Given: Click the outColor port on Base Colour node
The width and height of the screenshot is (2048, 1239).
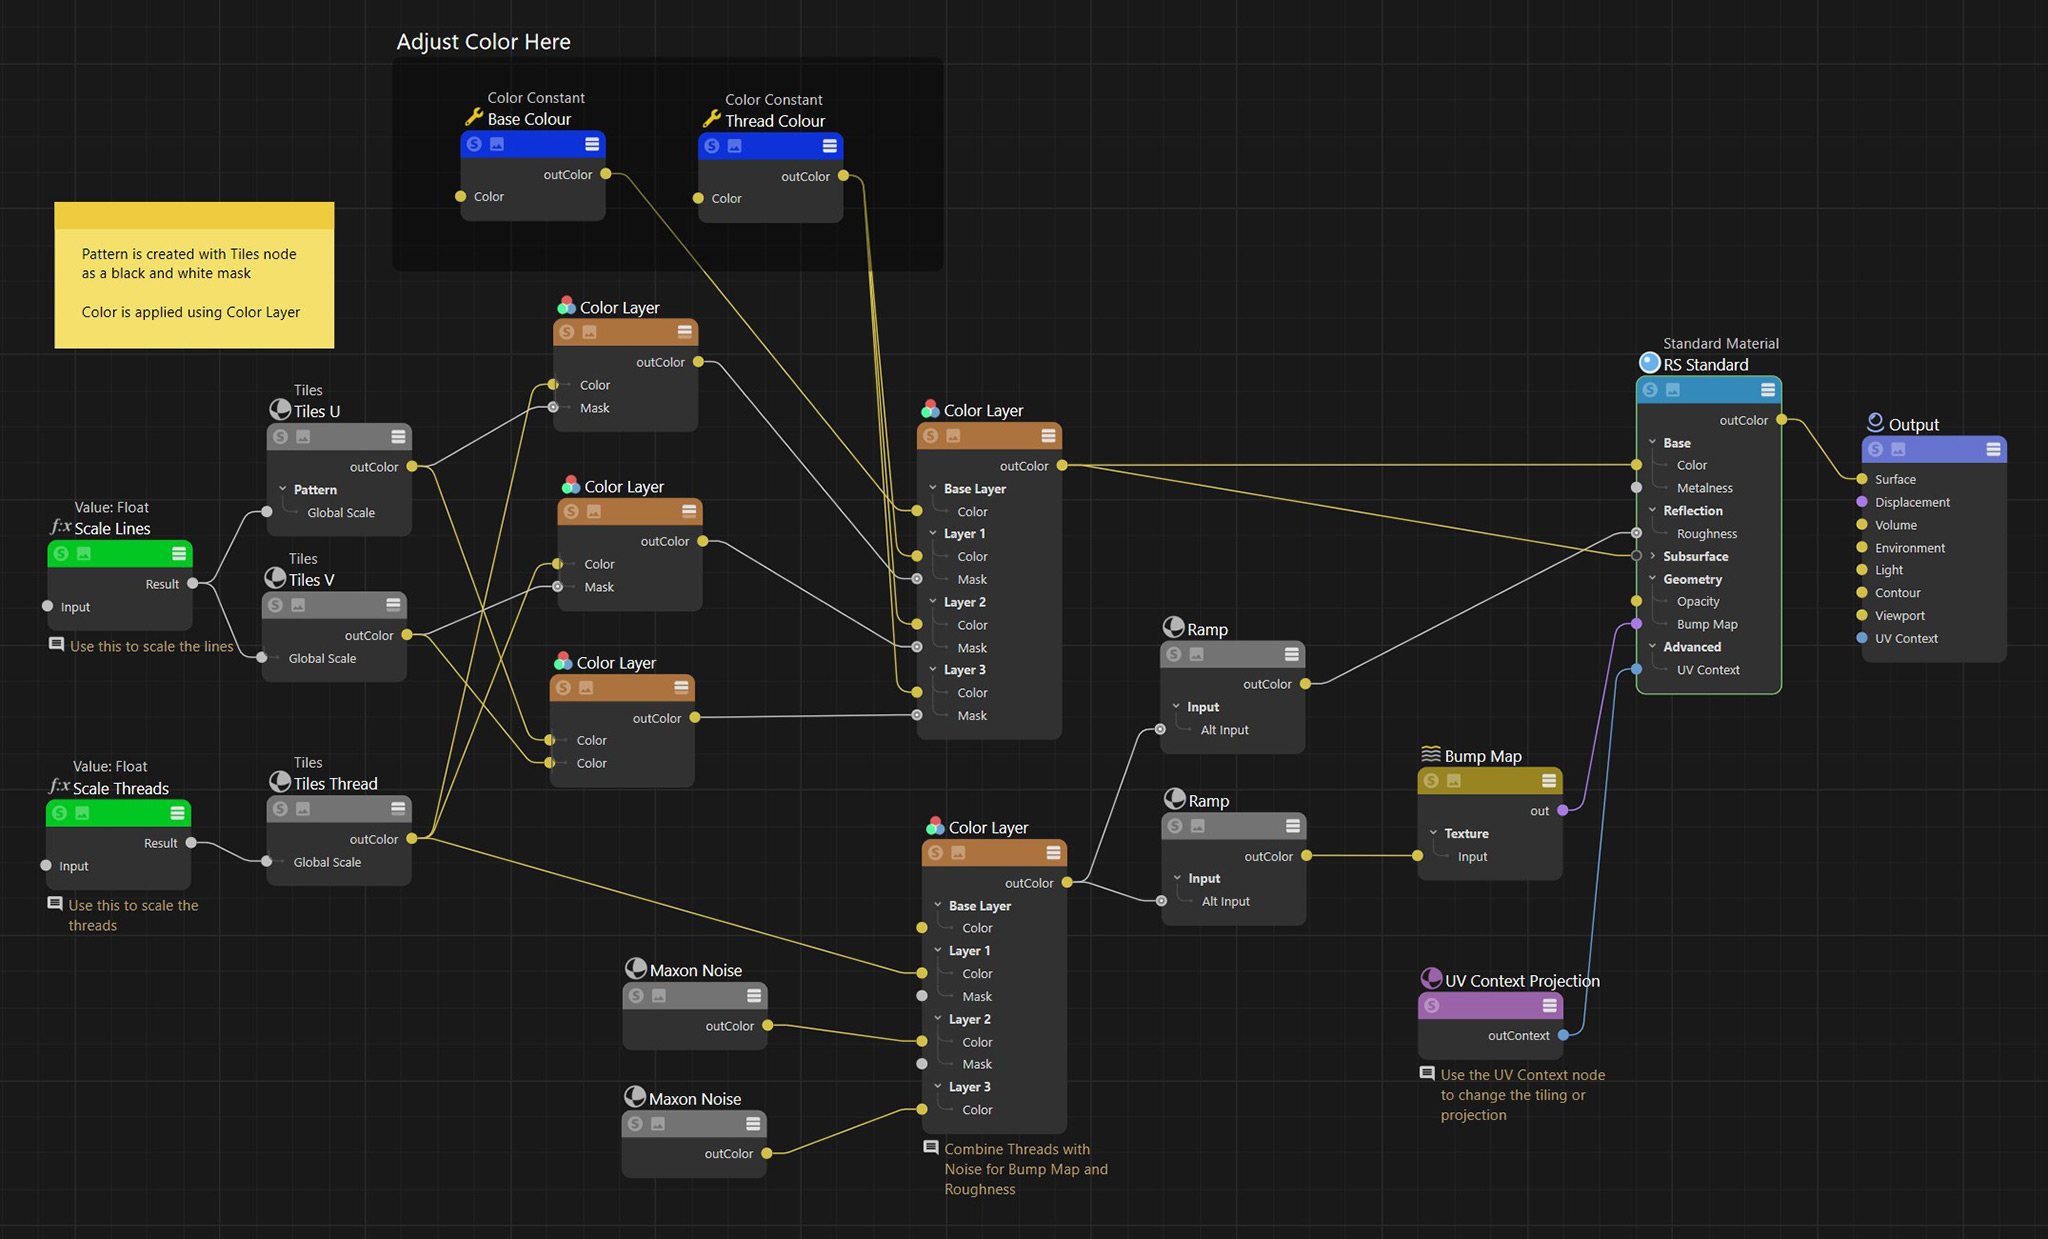Looking at the screenshot, I should [606, 174].
